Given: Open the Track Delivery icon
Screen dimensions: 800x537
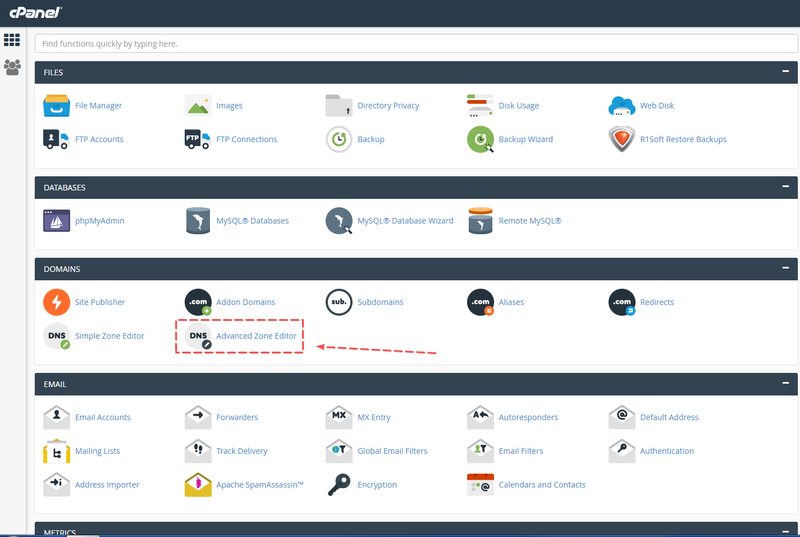Looking at the screenshot, I should 198,451.
